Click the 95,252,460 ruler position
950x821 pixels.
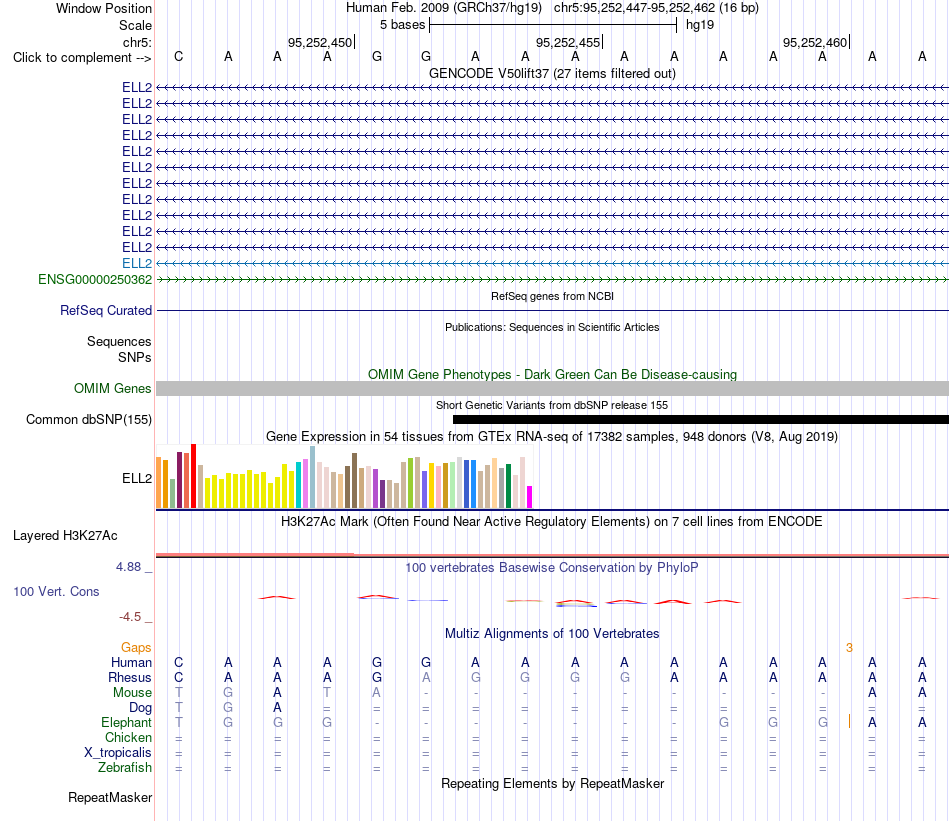pyautogui.click(x=815, y=42)
